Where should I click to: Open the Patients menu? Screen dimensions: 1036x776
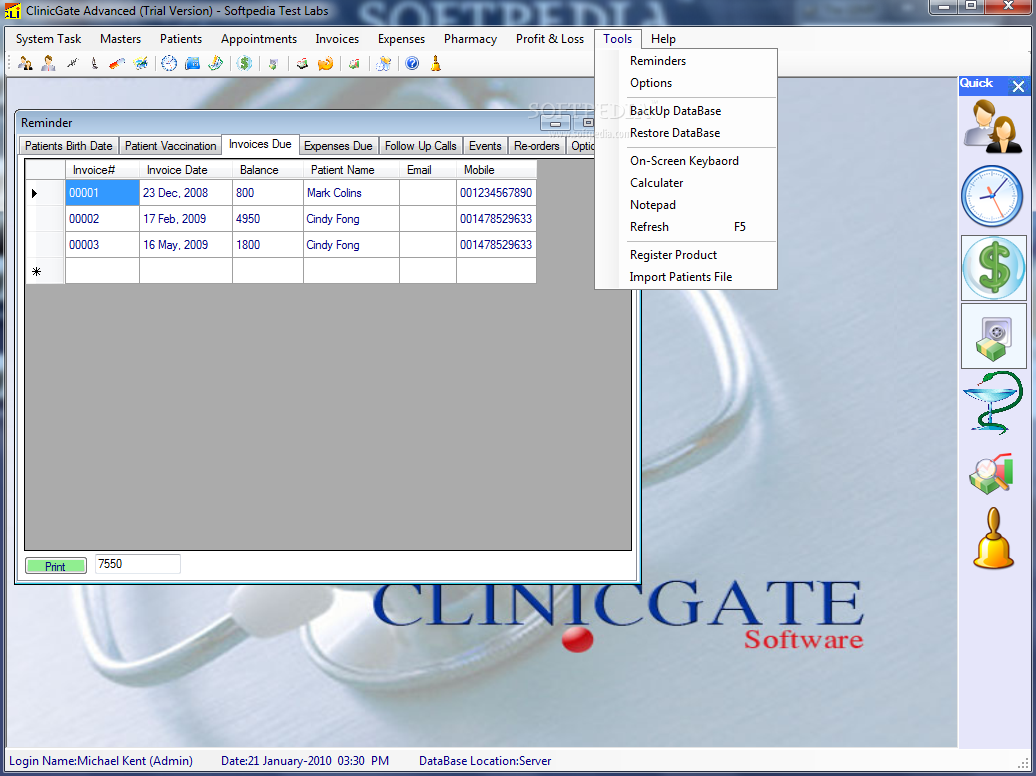point(180,39)
